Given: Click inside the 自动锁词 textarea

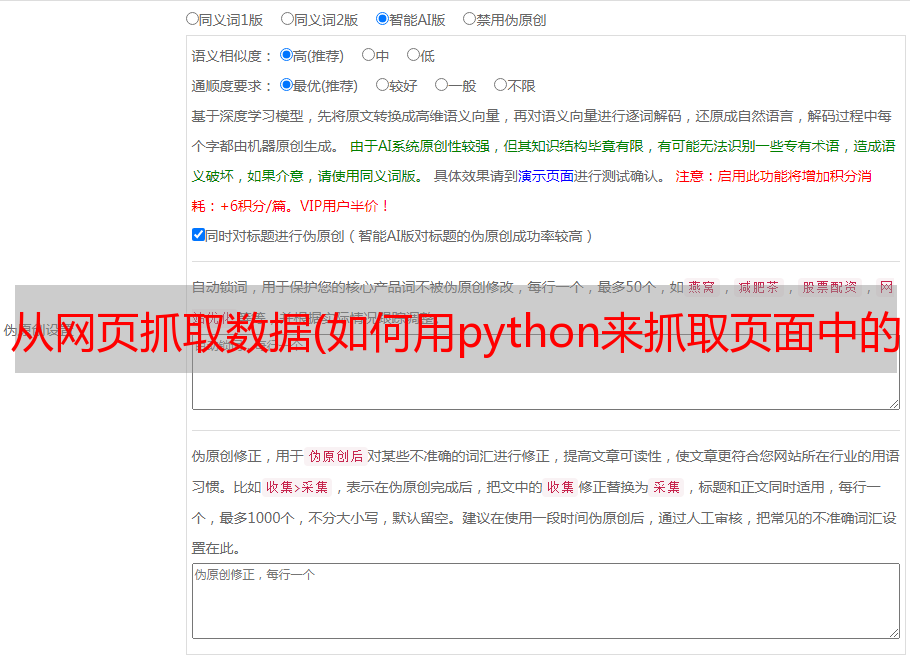Looking at the screenshot, I should [546, 372].
